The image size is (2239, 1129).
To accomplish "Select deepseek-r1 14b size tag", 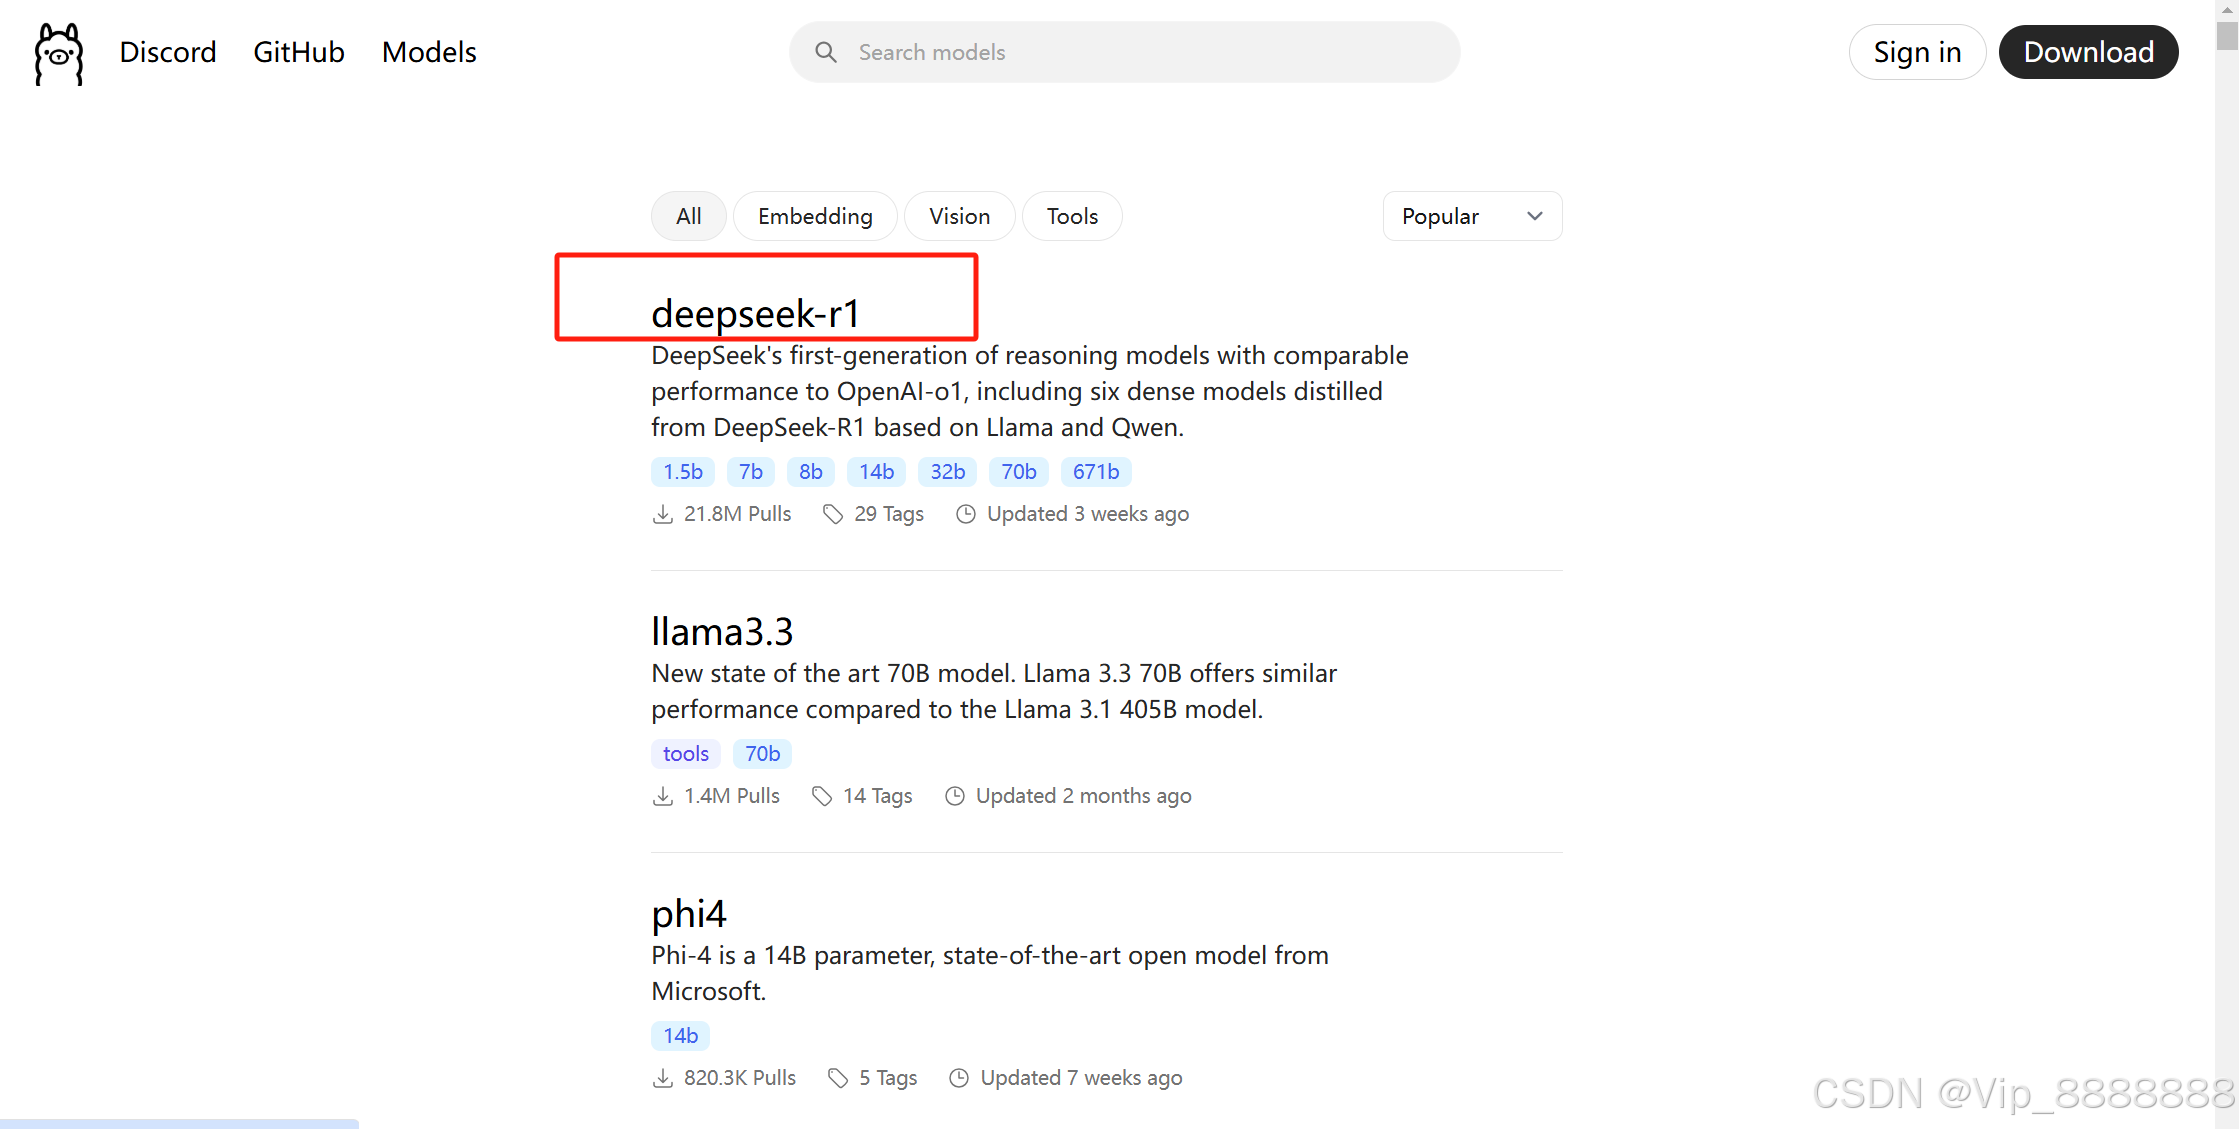I will 877,472.
